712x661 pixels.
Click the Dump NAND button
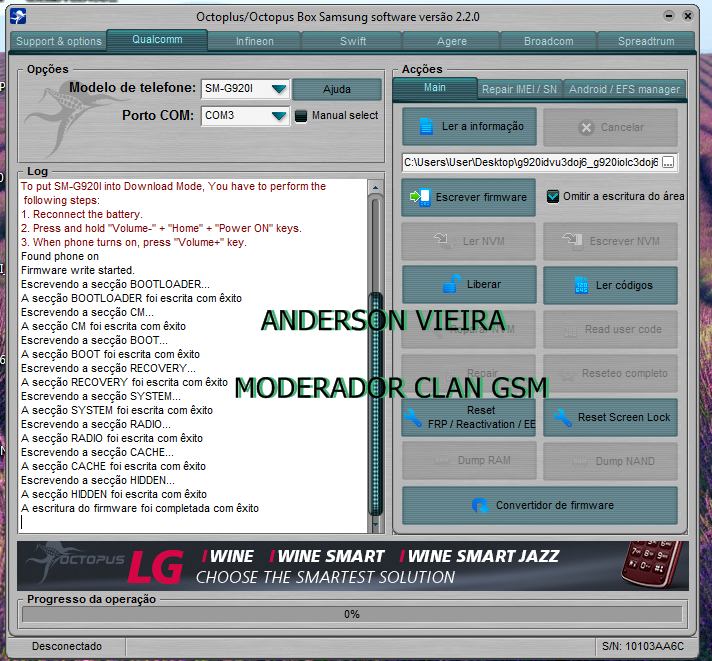(610, 462)
